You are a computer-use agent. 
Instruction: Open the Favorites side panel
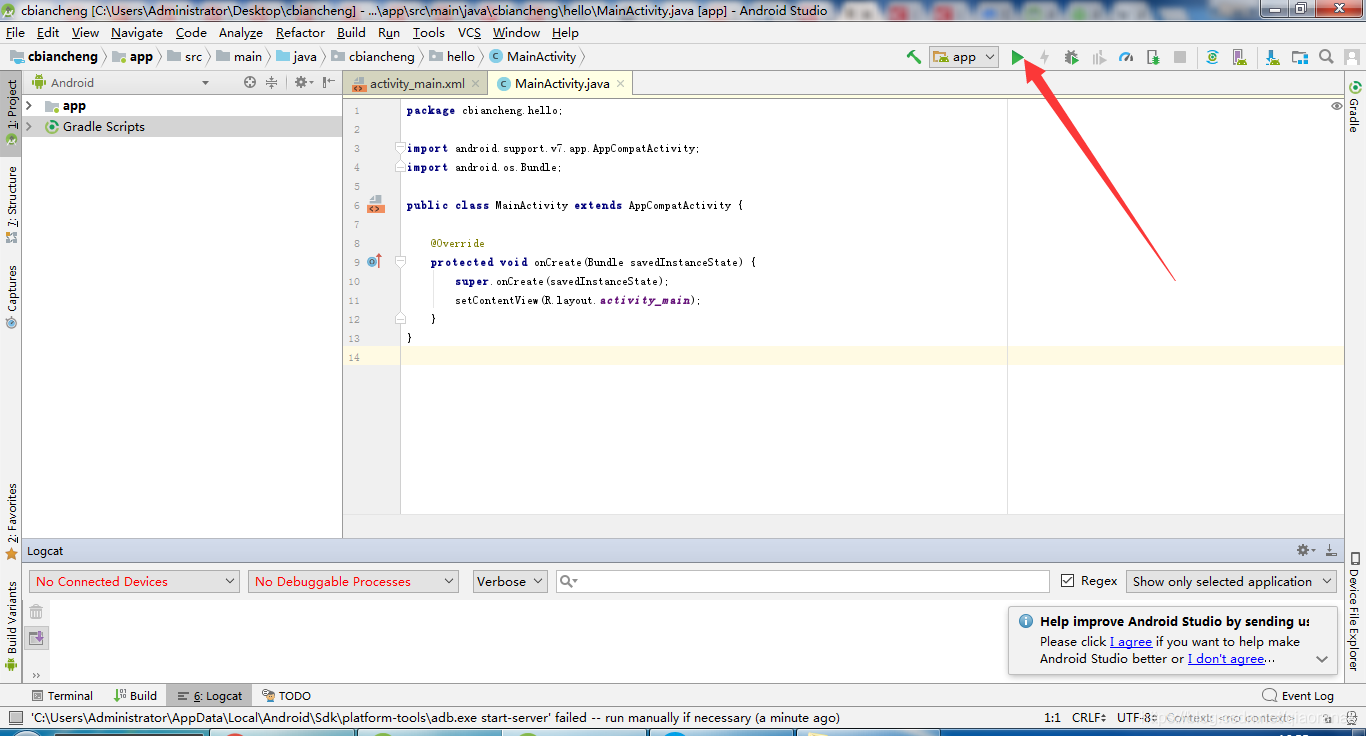pos(12,522)
